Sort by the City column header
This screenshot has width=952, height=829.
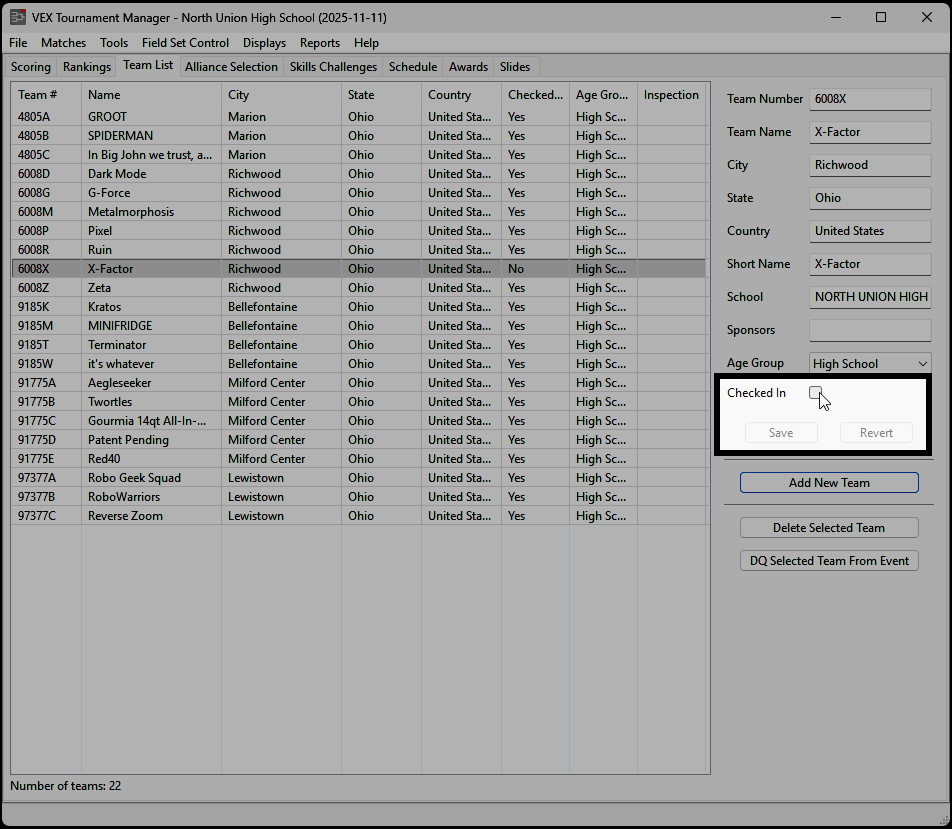pyautogui.click(x=282, y=95)
